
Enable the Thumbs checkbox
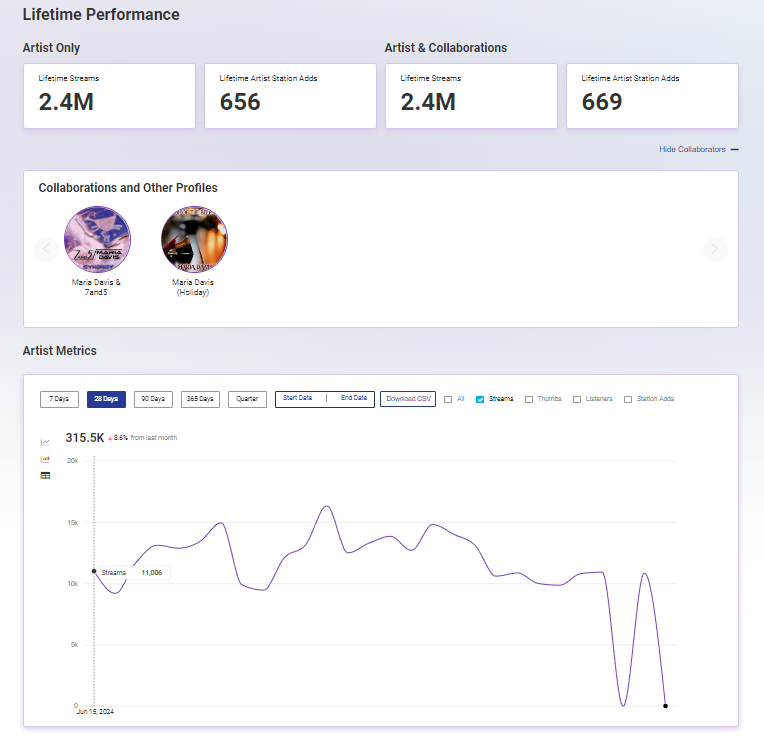tap(529, 399)
